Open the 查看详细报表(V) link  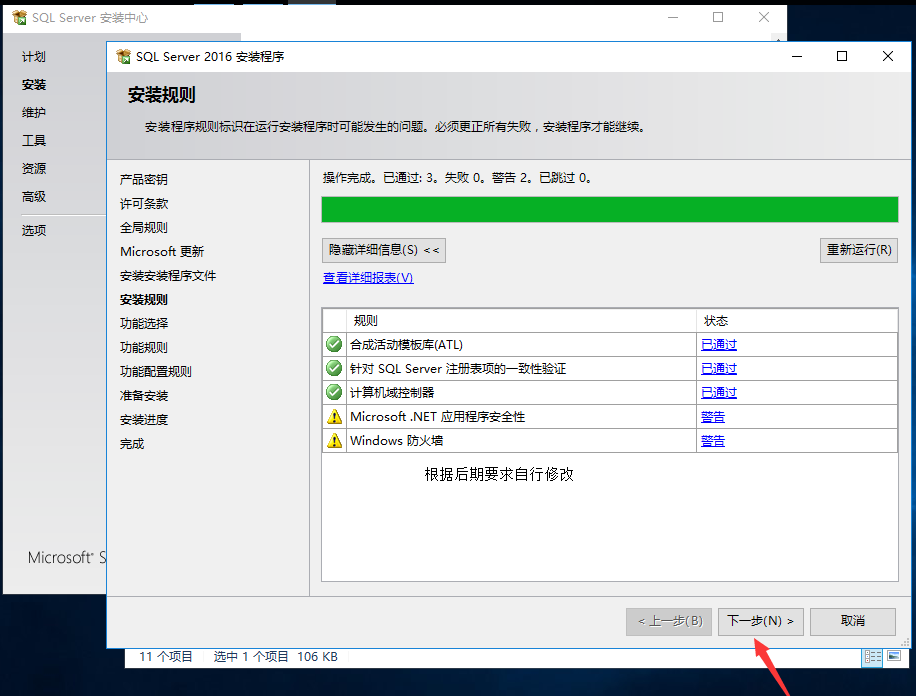(x=368, y=278)
